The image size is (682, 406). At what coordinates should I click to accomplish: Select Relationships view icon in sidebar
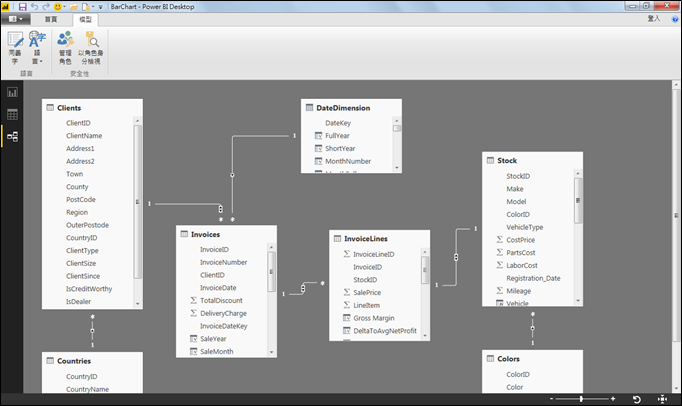point(13,136)
